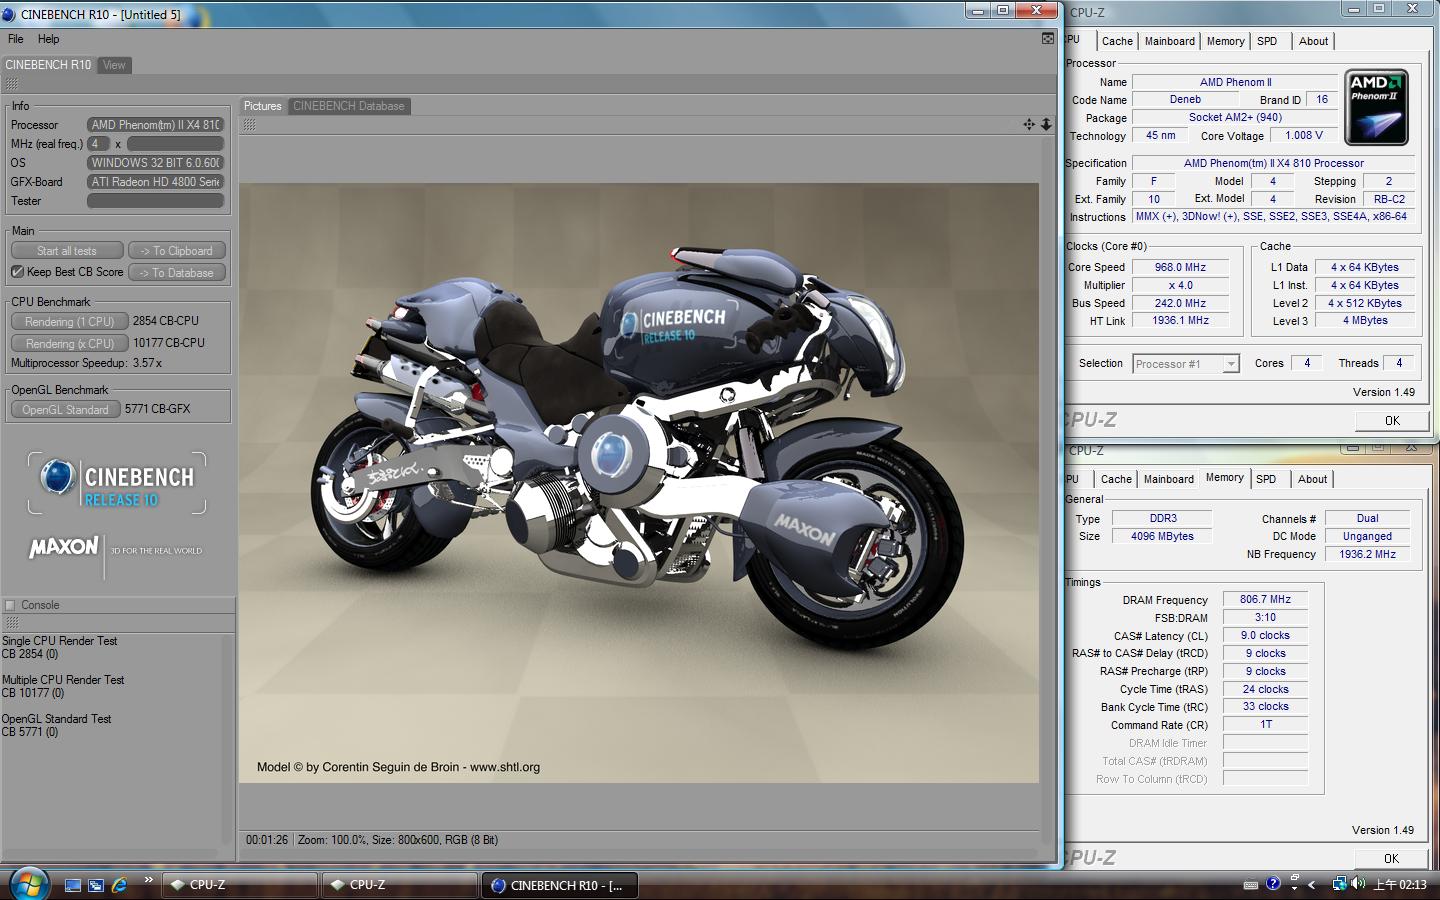Viewport: 1440px width, 900px height.
Task: Click the GFX-Board field showing ATI Radeon
Action: point(155,182)
